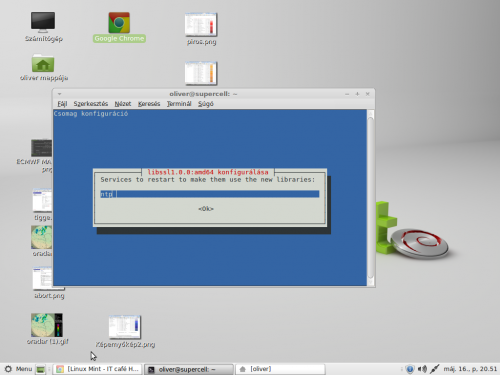
Task: Open the Nézet menu in terminal
Action: tap(123, 104)
